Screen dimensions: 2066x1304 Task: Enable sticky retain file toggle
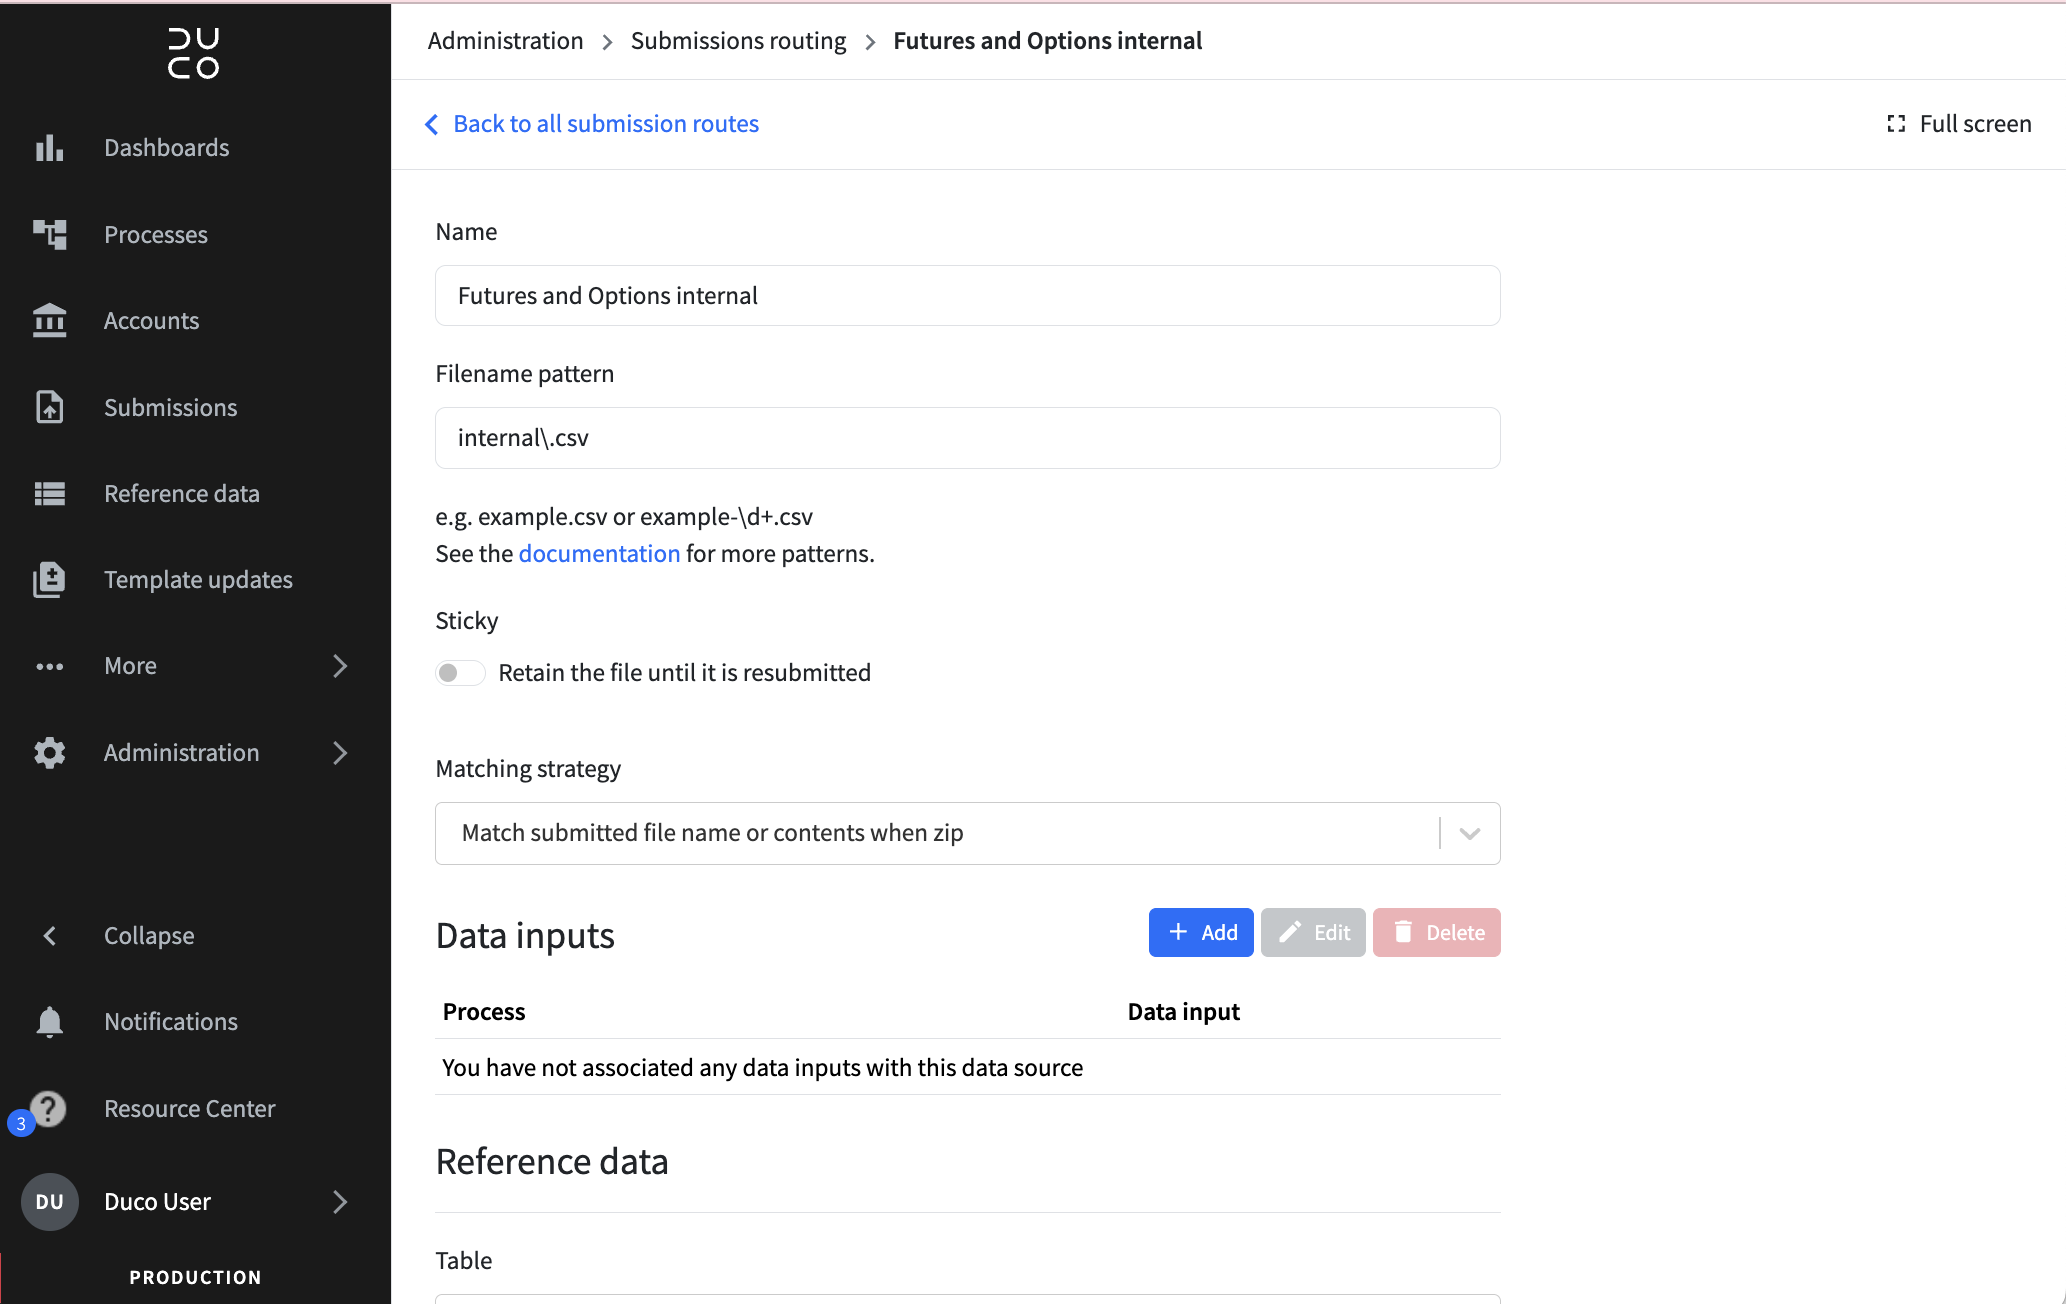(460, 673)
